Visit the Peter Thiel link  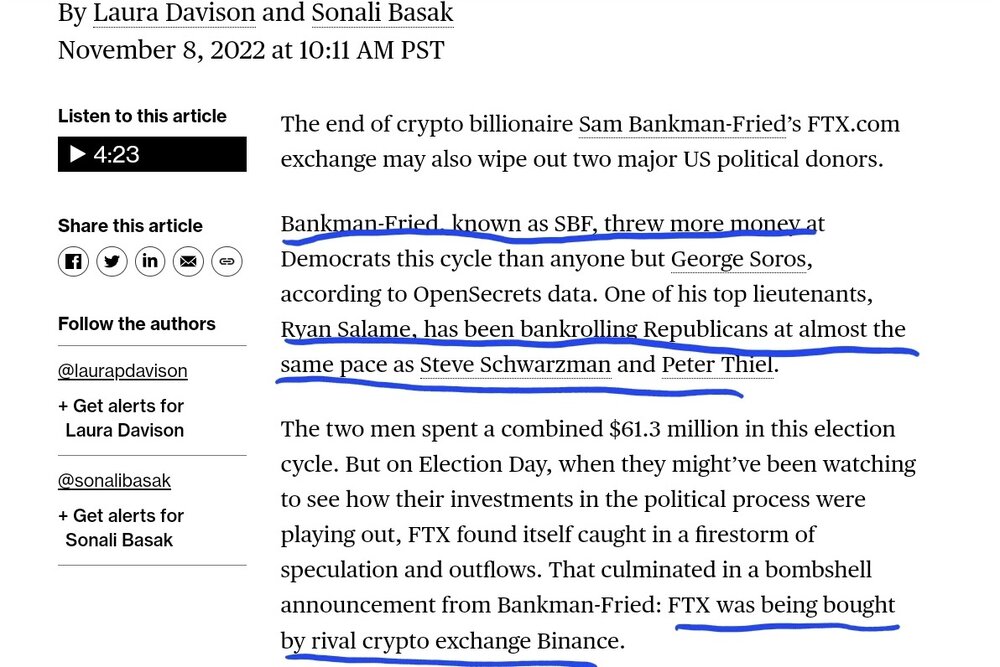717,364
